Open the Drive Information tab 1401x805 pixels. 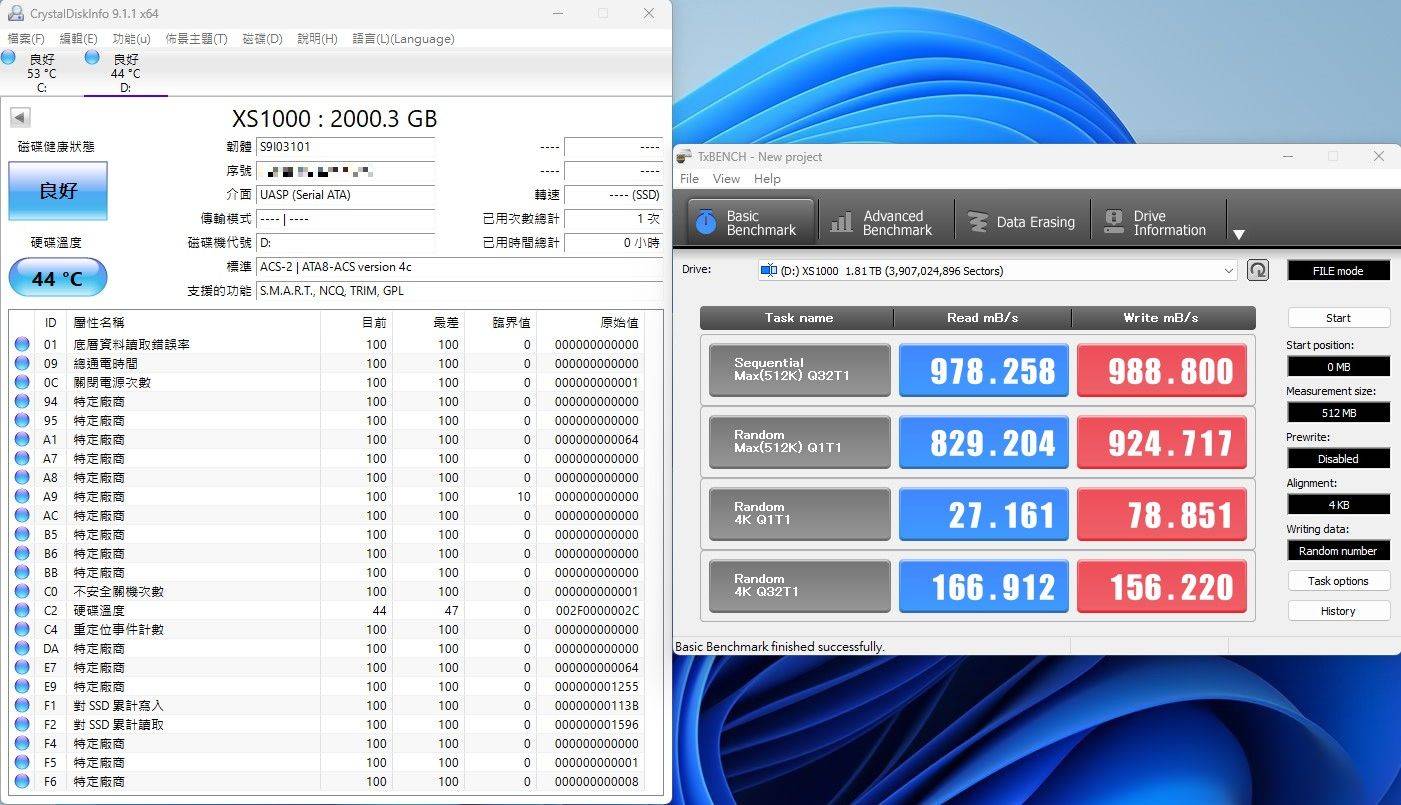[x=1156, y=222]
